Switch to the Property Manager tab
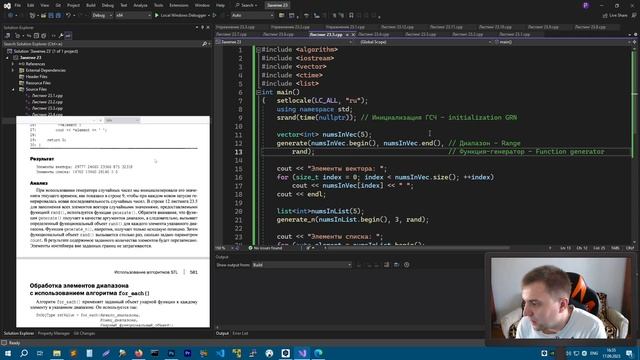 tap(54, 333)
